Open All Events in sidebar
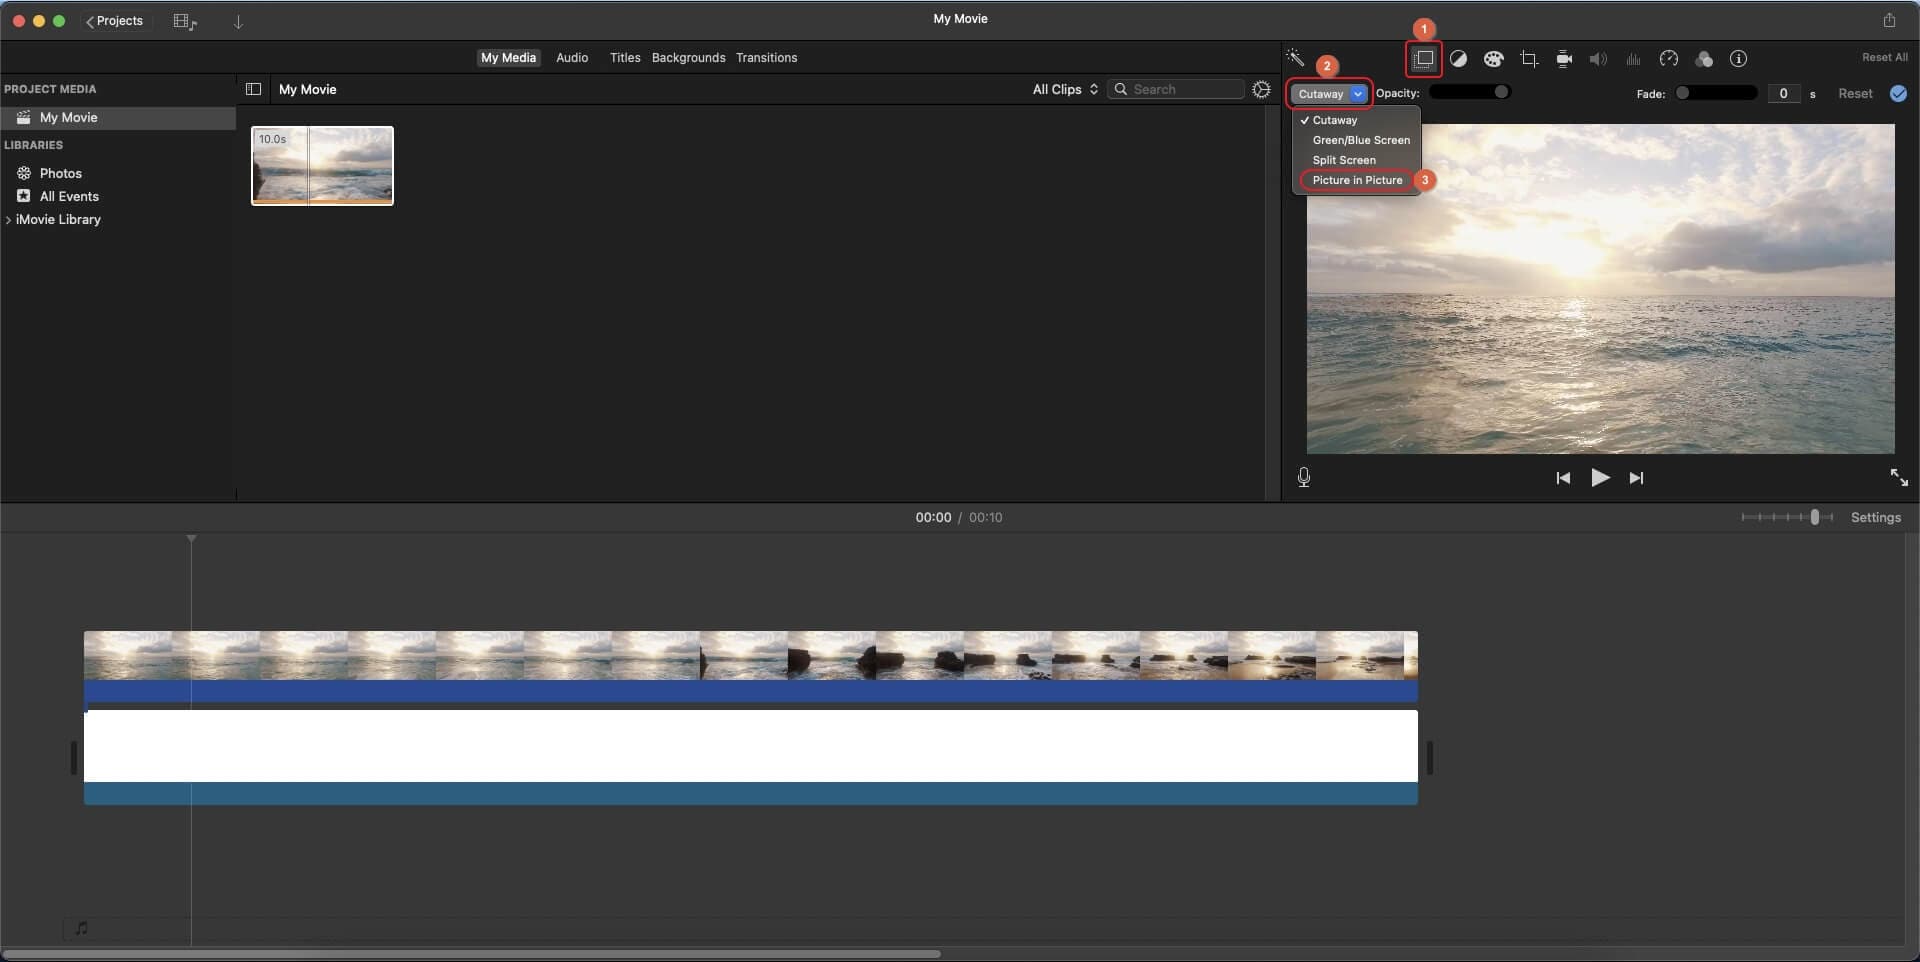Screen dimensions: 1920x962 click(x=68, y=196)
